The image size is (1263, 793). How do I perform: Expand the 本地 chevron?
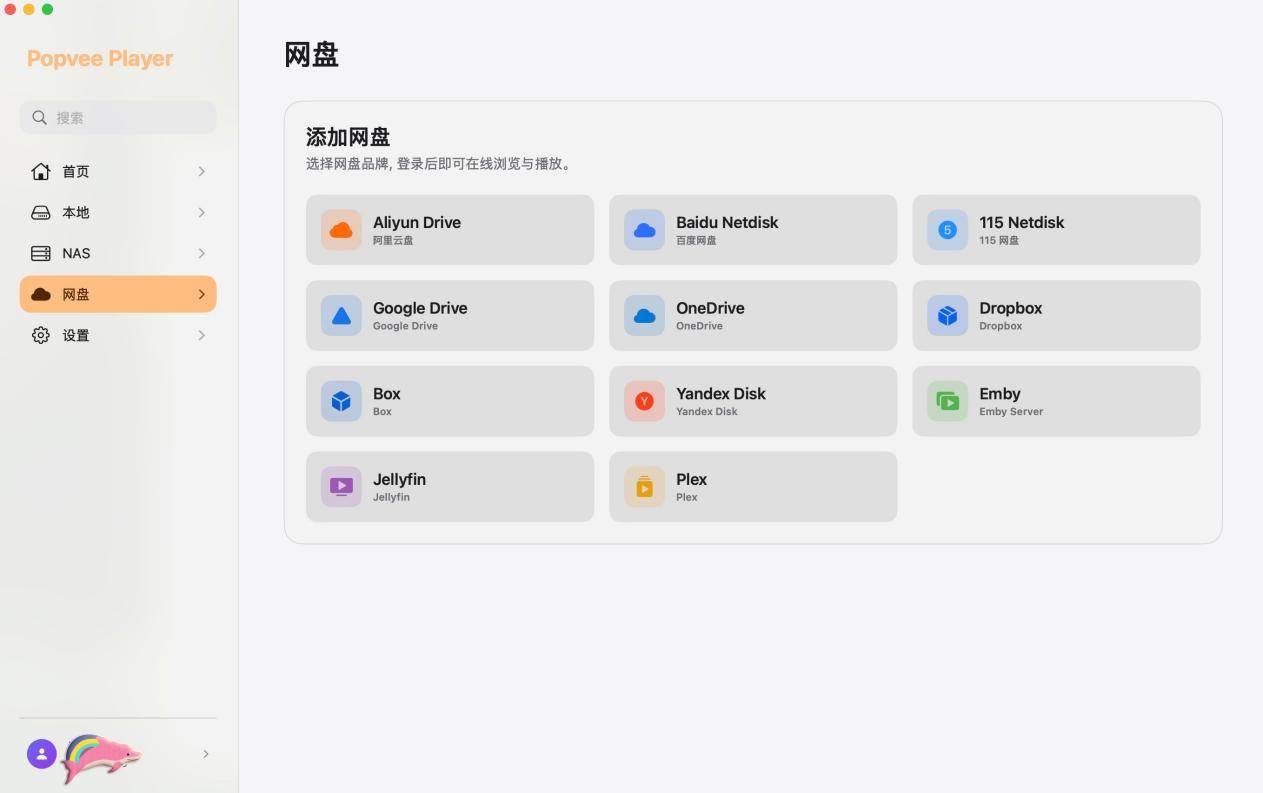tap(201, 213)
